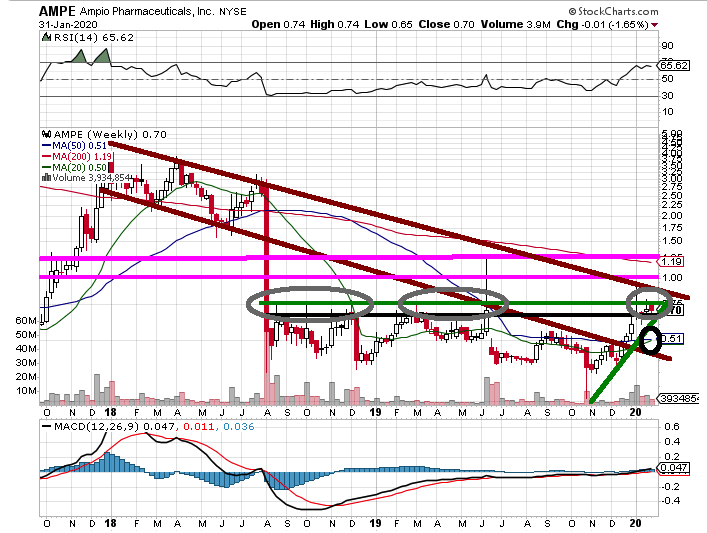
Task: Click the 2.00 price axis label
Action: click(x=671, y=216)
